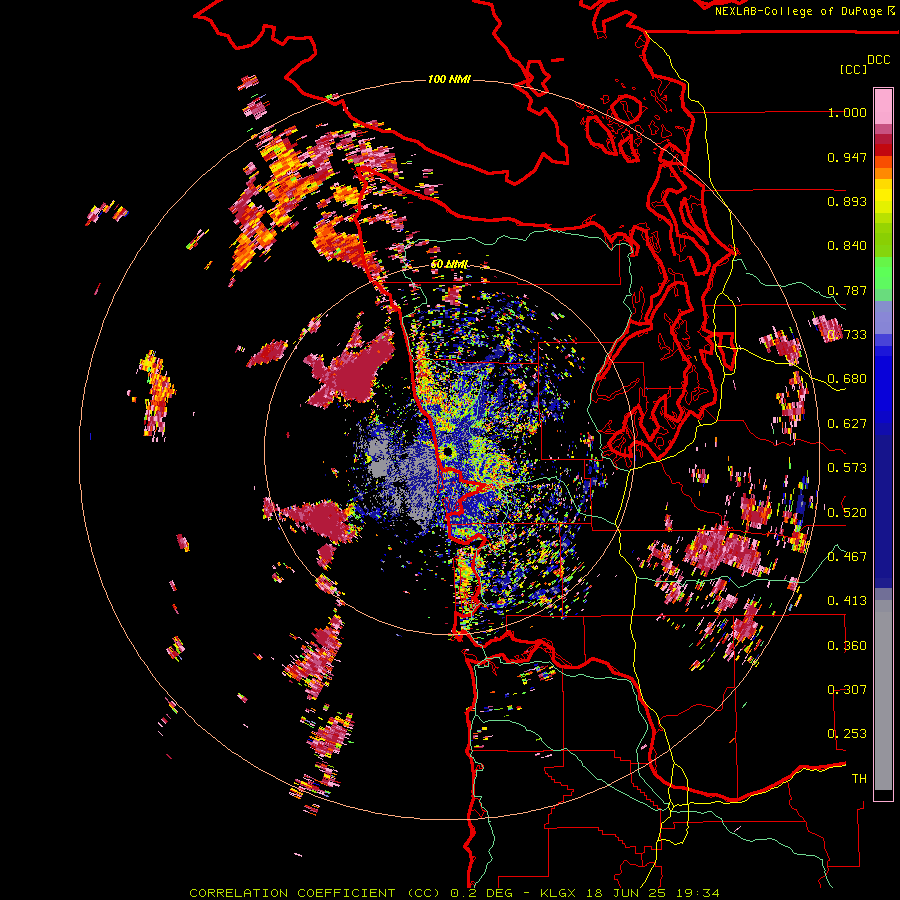
Task: Select the 0.947 scale value
Action: tap(847, 157)
